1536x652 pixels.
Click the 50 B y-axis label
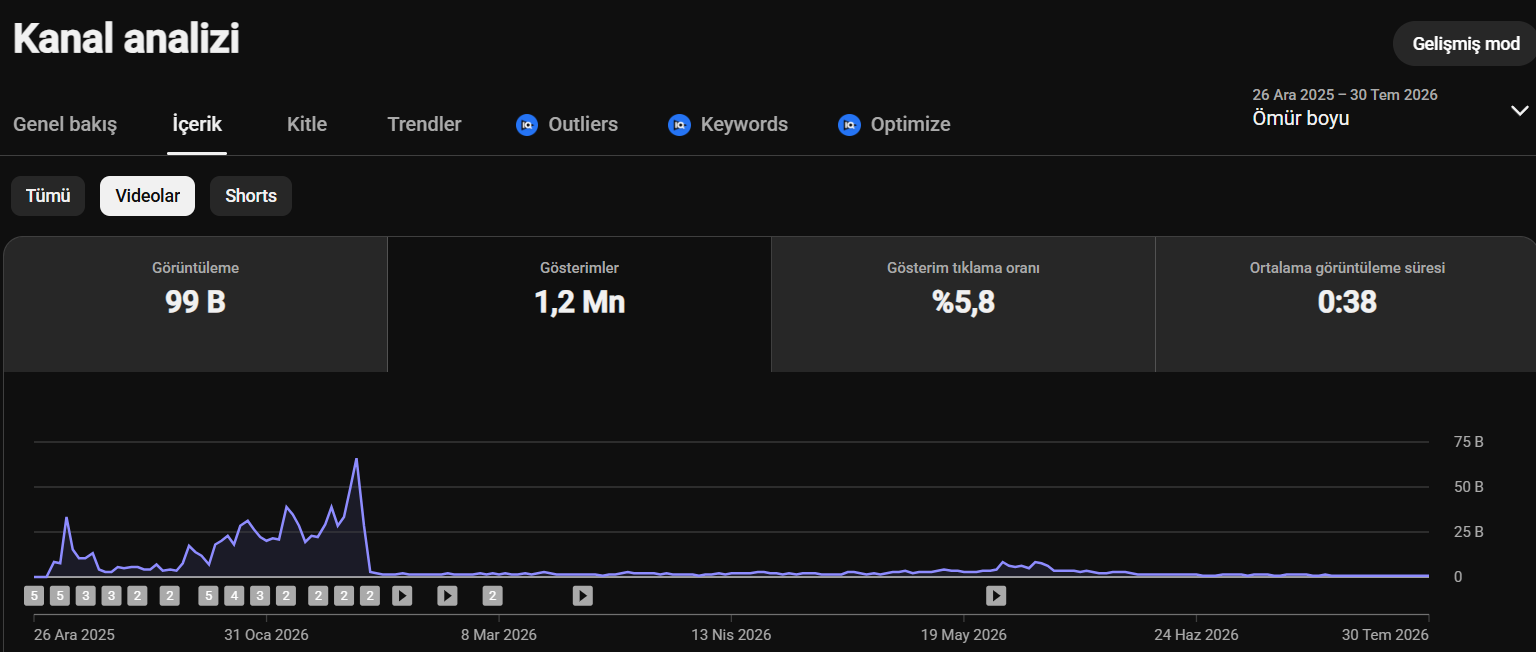pyautogui.click(x=1468, y=486)
